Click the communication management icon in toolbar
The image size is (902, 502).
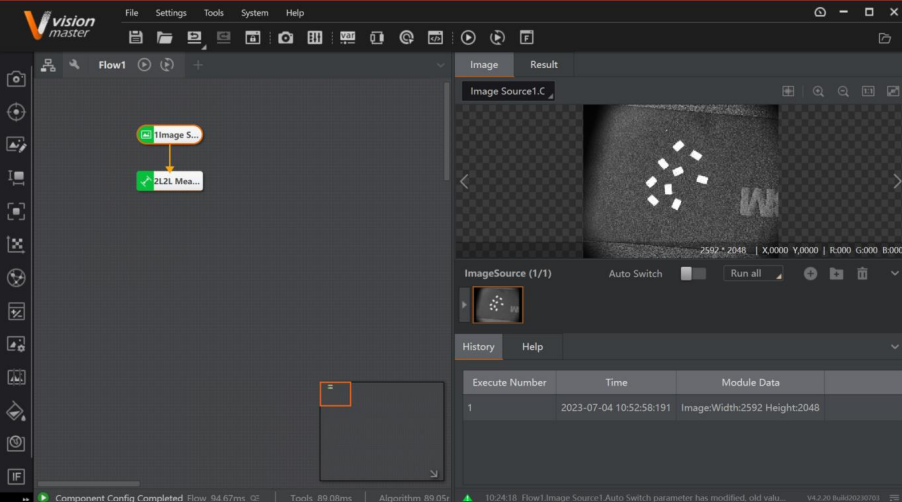[377, 37]
